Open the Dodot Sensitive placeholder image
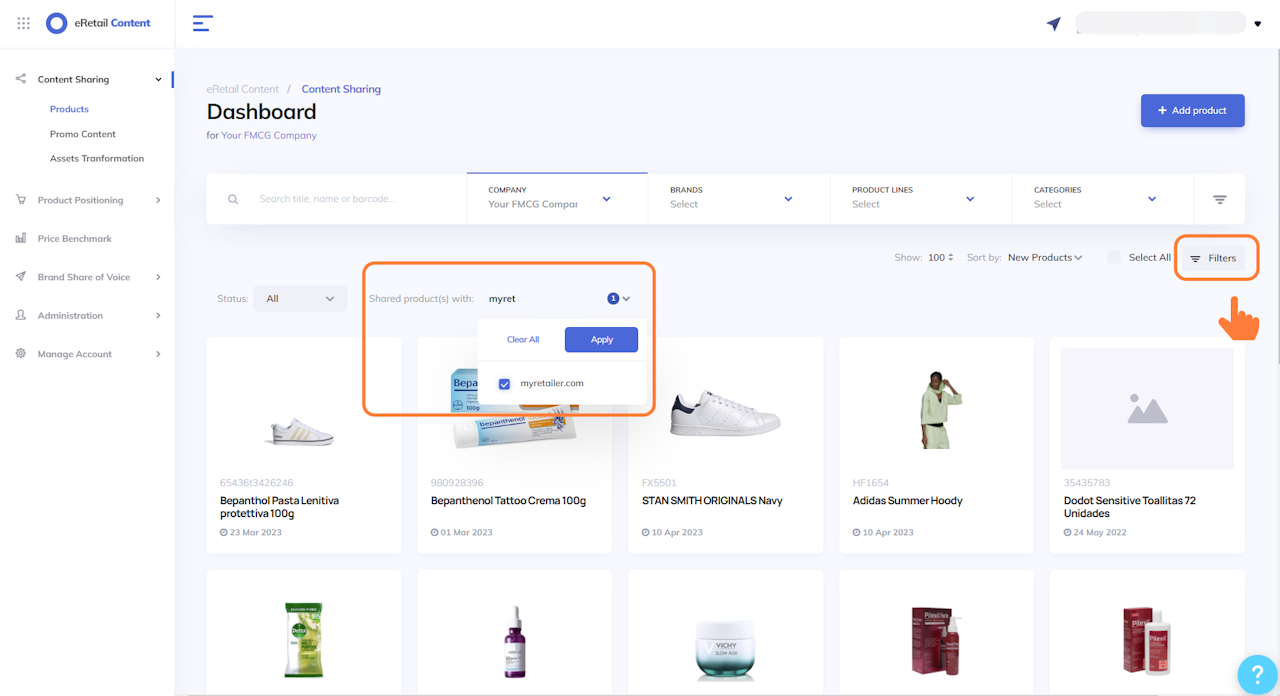This screenshot has width=1280, height=696. click(x=1147, y=408)
